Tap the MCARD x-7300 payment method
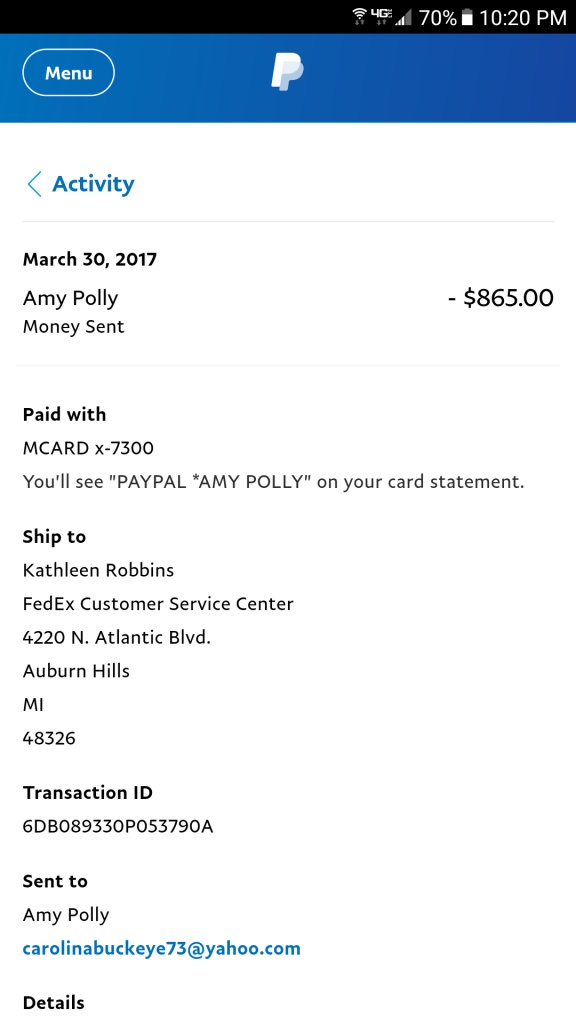 click(x=88, y=449)
